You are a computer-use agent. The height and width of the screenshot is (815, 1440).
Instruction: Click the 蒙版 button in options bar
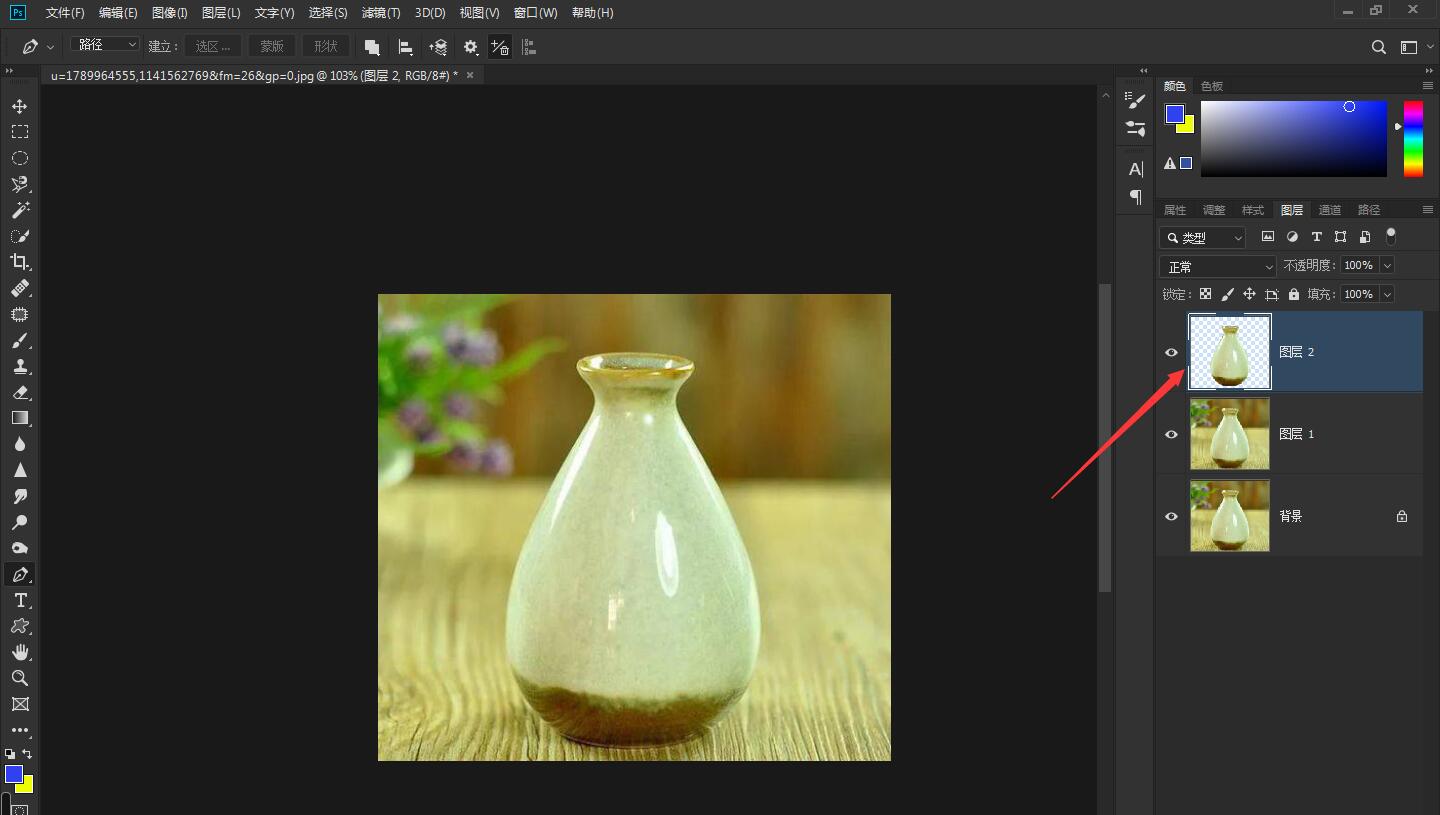click(272, 46)
